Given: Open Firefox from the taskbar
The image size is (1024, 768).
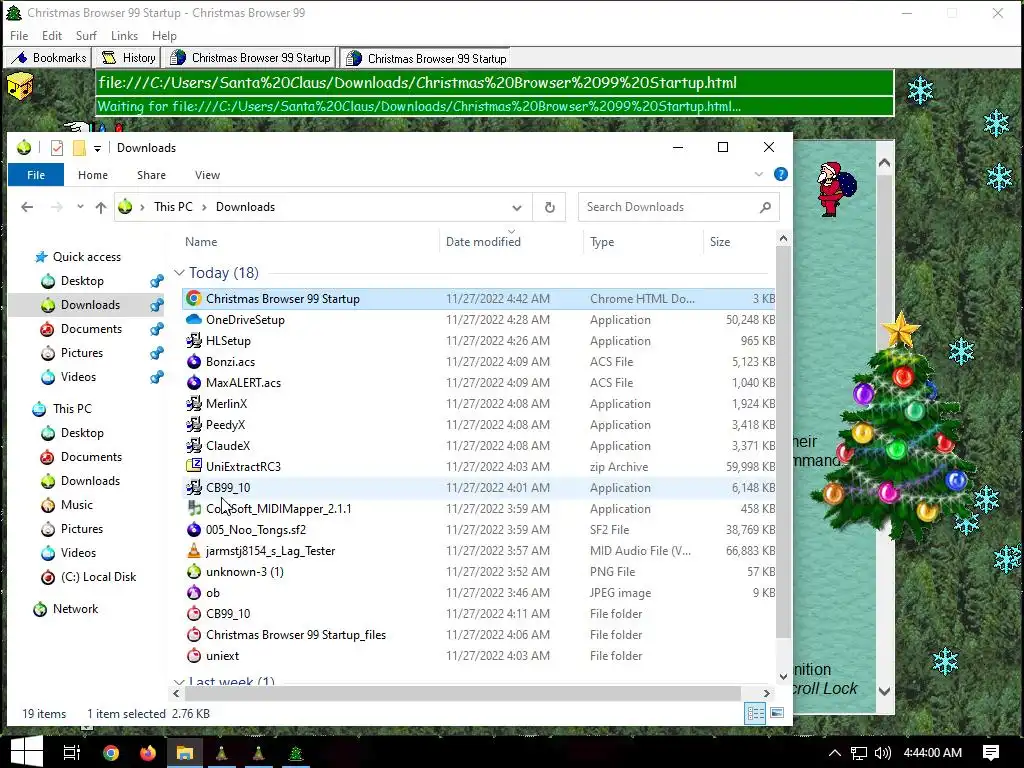Looking at the screenshot, I should [x=148, y=753].
